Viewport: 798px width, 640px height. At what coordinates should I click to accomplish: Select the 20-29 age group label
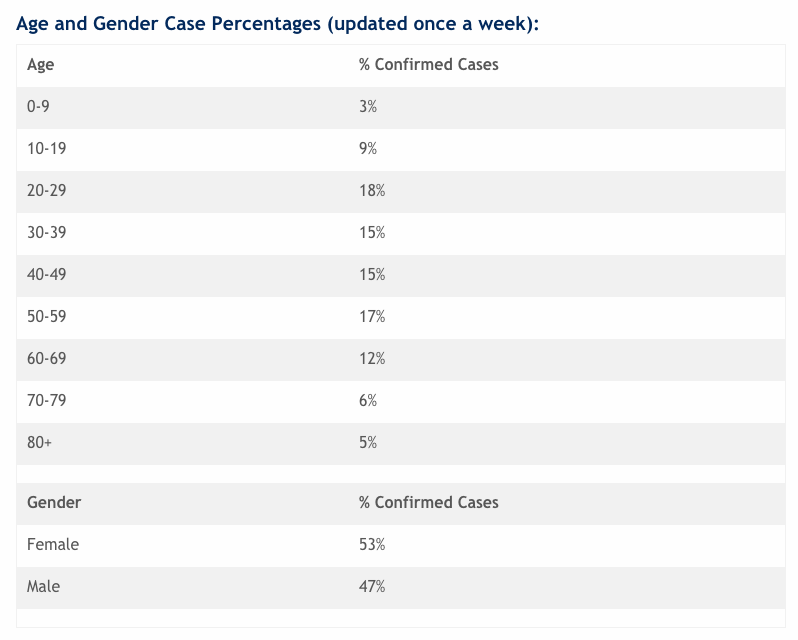pyautogui.click(x=47, y=191)
